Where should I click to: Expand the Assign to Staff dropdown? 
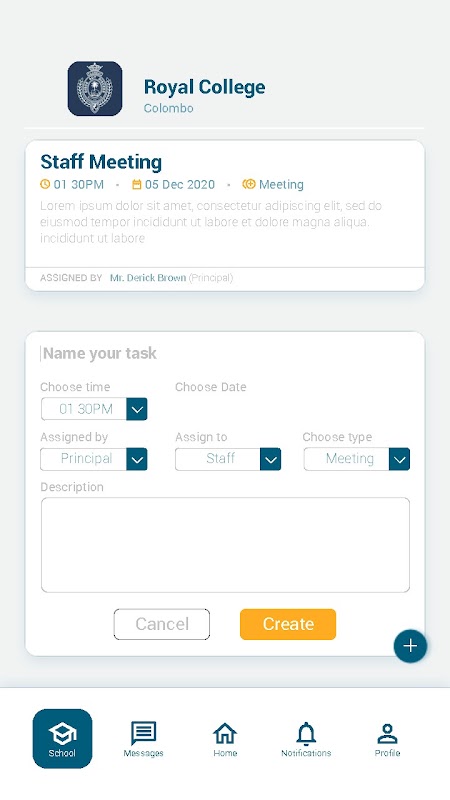pyautogui.click(x=270, y=459)
